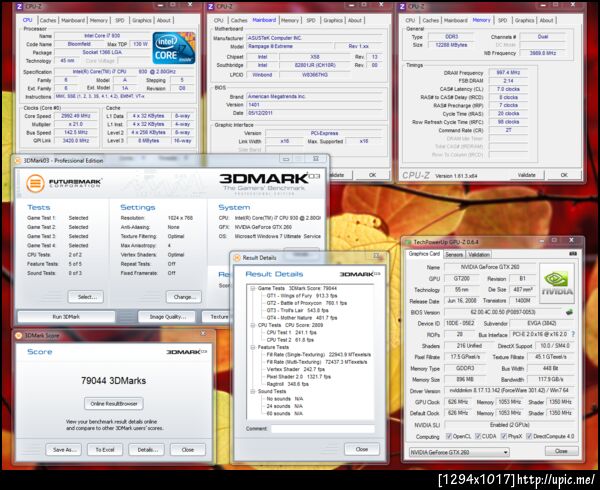
Task: Open Memory tab in the CPU-Z window showing Mainboard
Action: tap(290, 20)
